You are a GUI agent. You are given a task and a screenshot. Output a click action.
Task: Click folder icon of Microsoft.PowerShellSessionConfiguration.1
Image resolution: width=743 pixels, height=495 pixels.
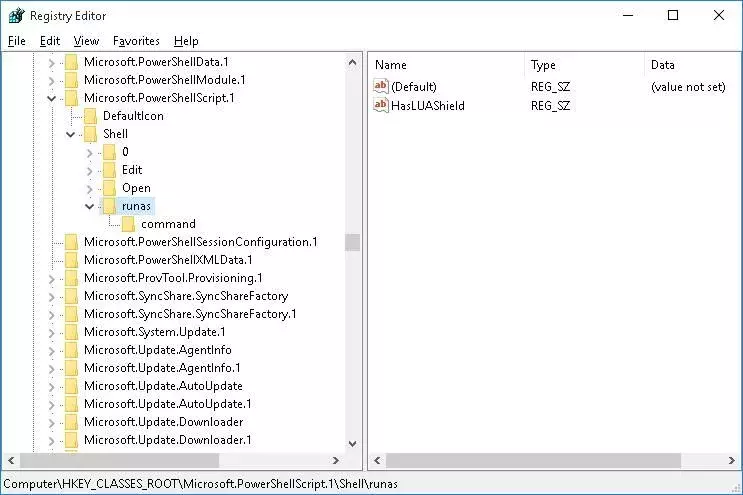[x=72, y=242]
